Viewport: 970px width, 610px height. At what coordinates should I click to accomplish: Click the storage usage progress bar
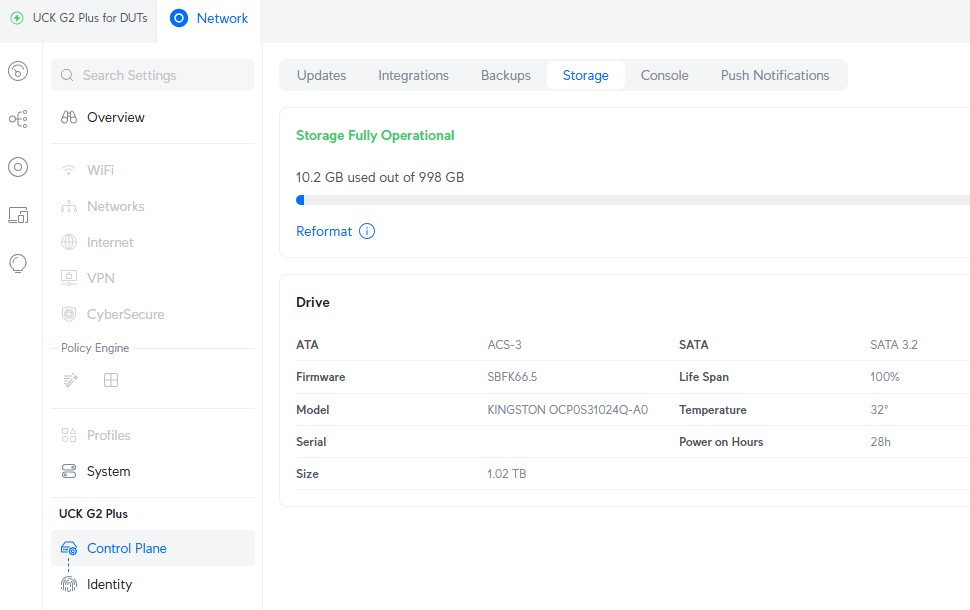pyautogui.click(x=632, y=200)
